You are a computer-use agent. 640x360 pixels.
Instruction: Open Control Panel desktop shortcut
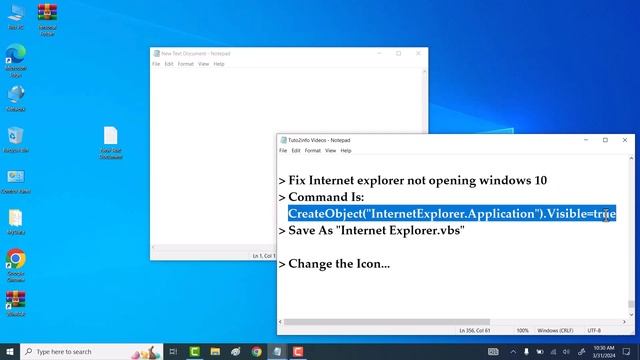(x=16, y=181)
